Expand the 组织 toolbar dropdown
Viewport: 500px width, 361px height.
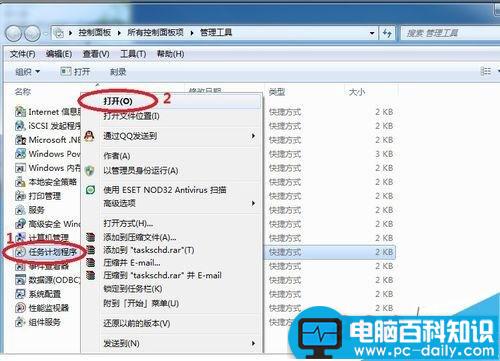tap(27, 72)
